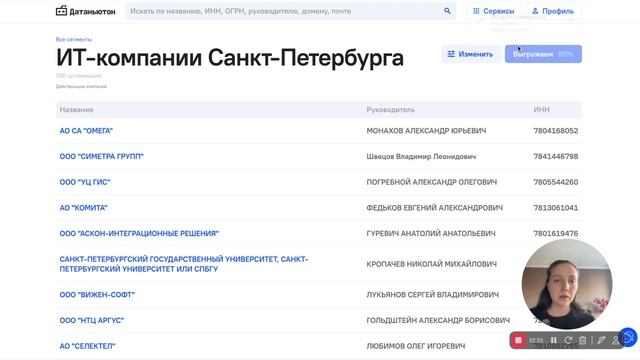Click the Руководитель column header
The image size is (640, 360).
point(391,109)
